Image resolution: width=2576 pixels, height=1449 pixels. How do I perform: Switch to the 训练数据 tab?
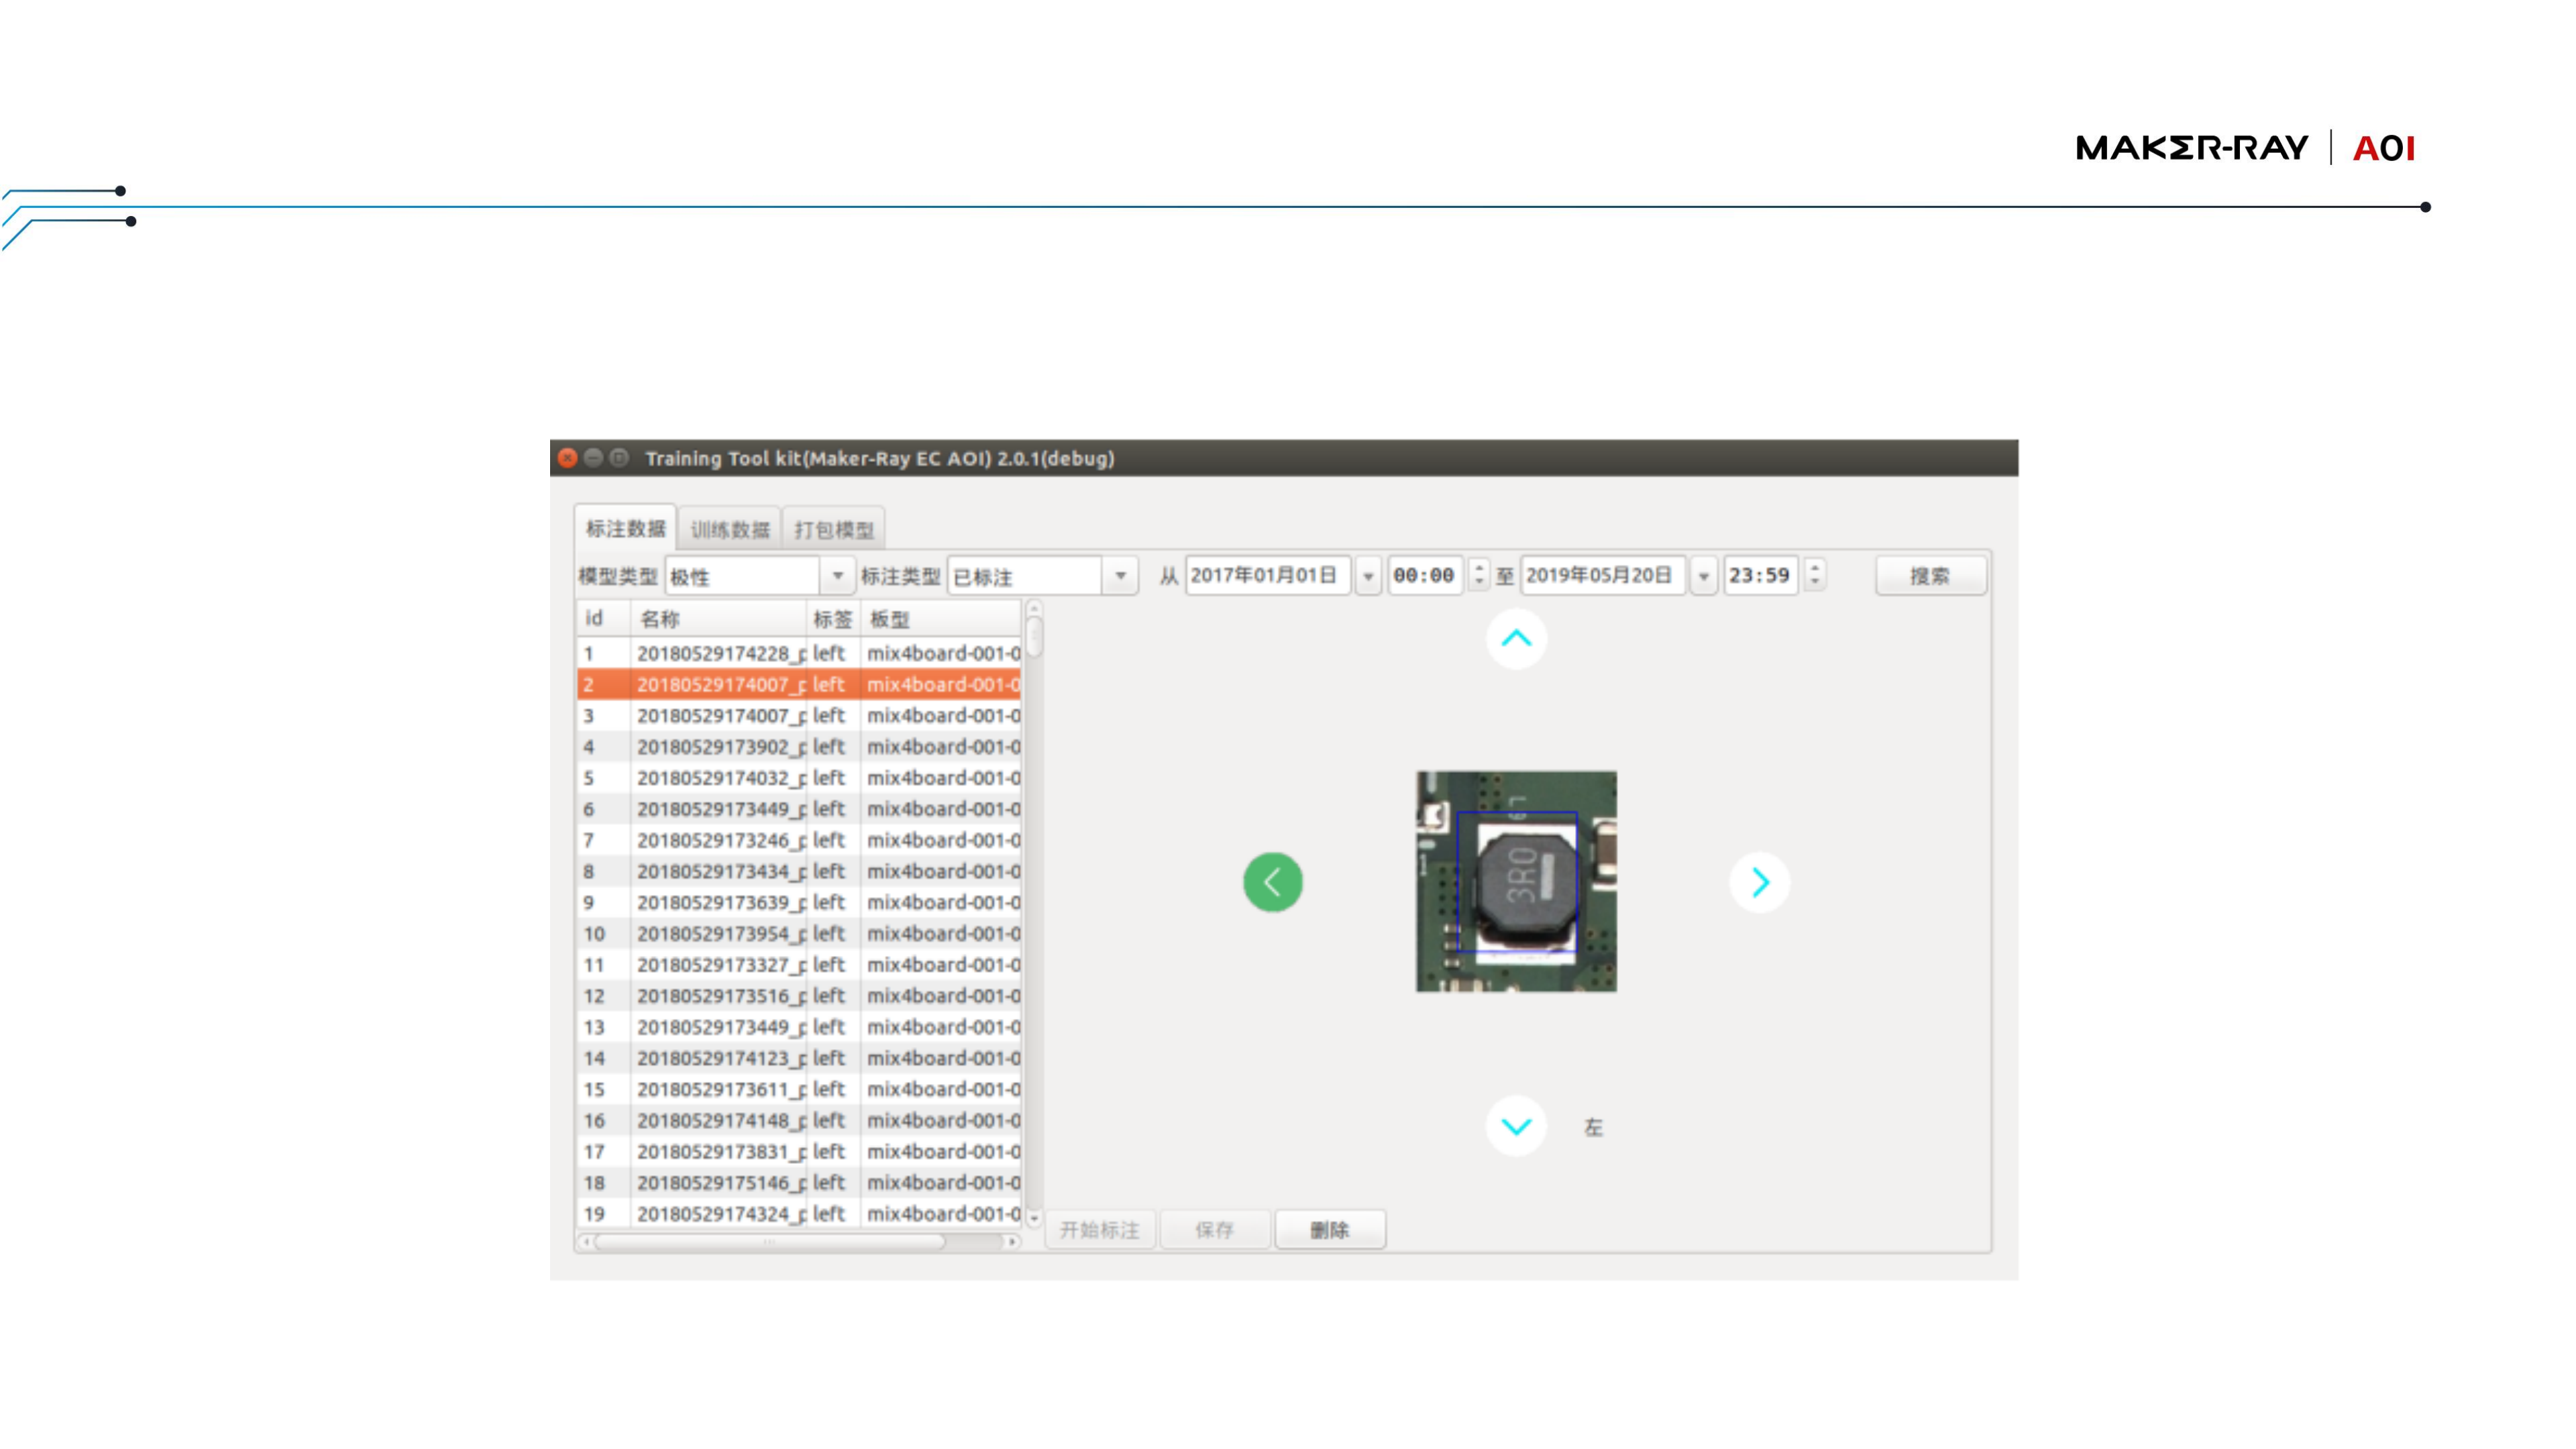pyautogui.click(x=730, y=529)
